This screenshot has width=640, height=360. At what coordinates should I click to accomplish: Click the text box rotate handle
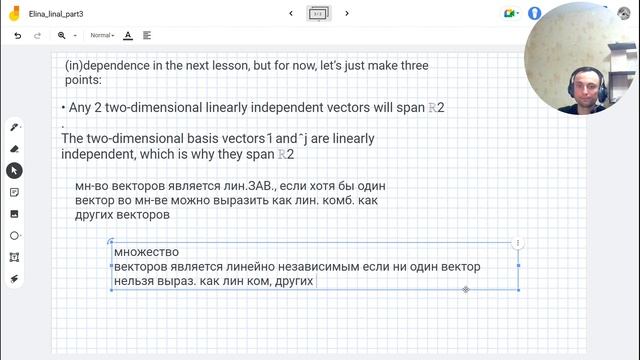click(x=111, y=241)
